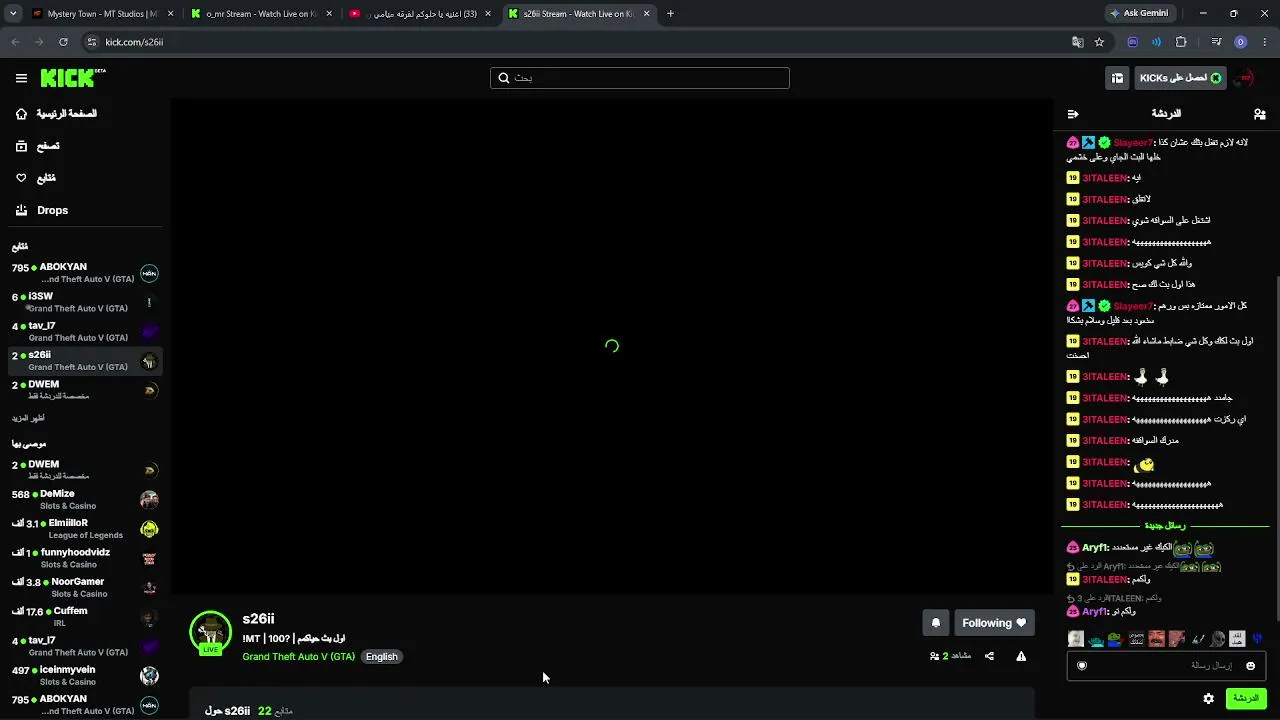Open the Kick home page from the sidebar
The image size is (1280, 720).
pyautogui.click(x=56, y=114)
